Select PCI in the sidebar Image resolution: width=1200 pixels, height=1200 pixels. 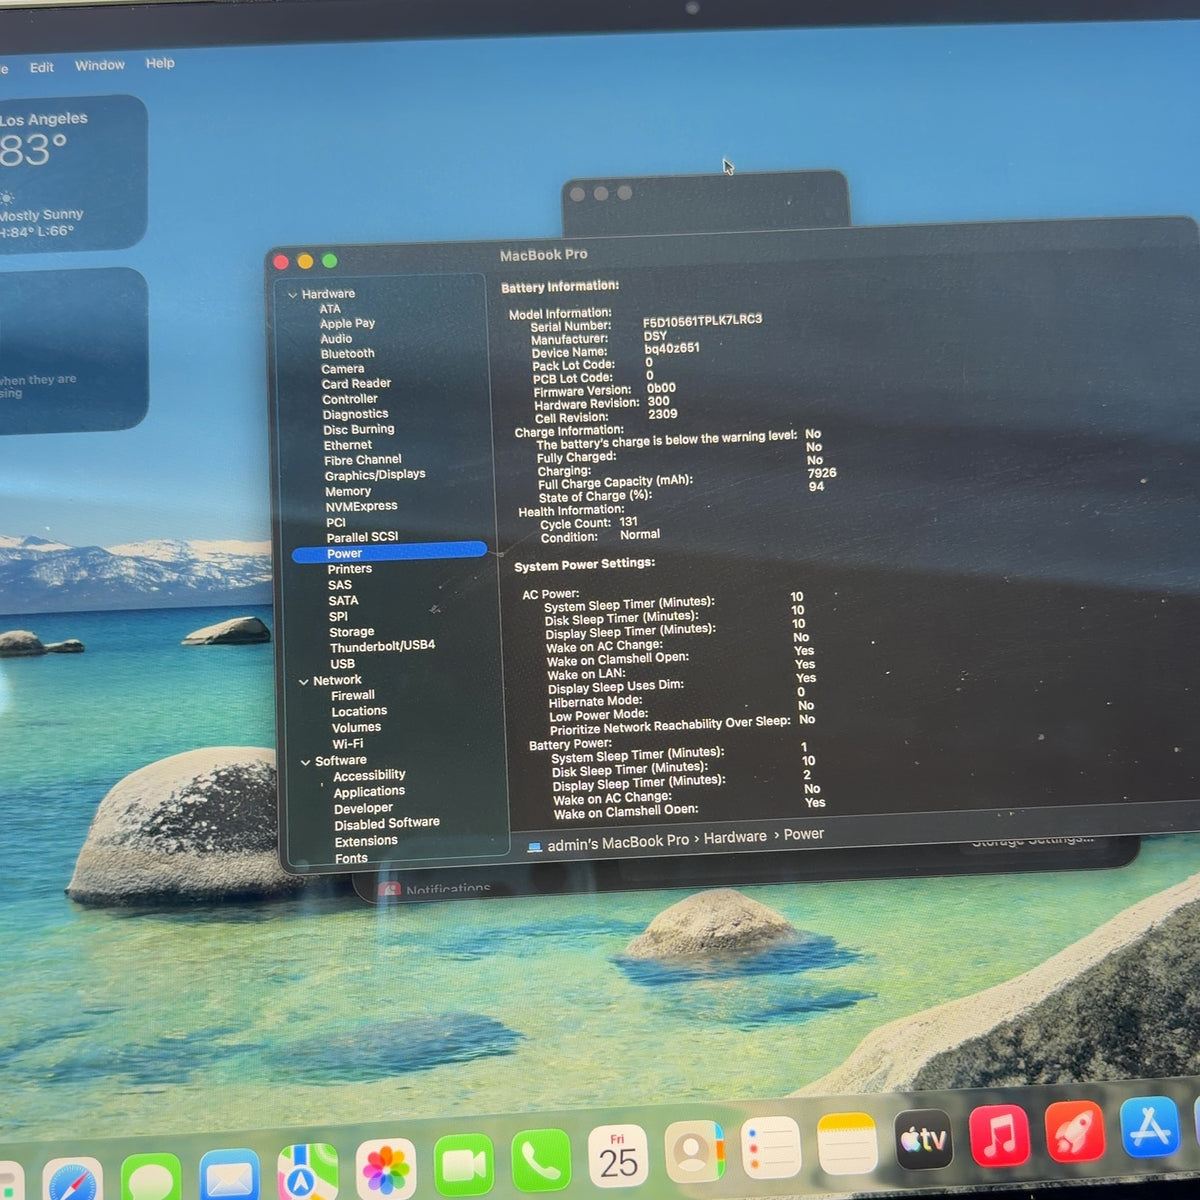click(335, 522)
